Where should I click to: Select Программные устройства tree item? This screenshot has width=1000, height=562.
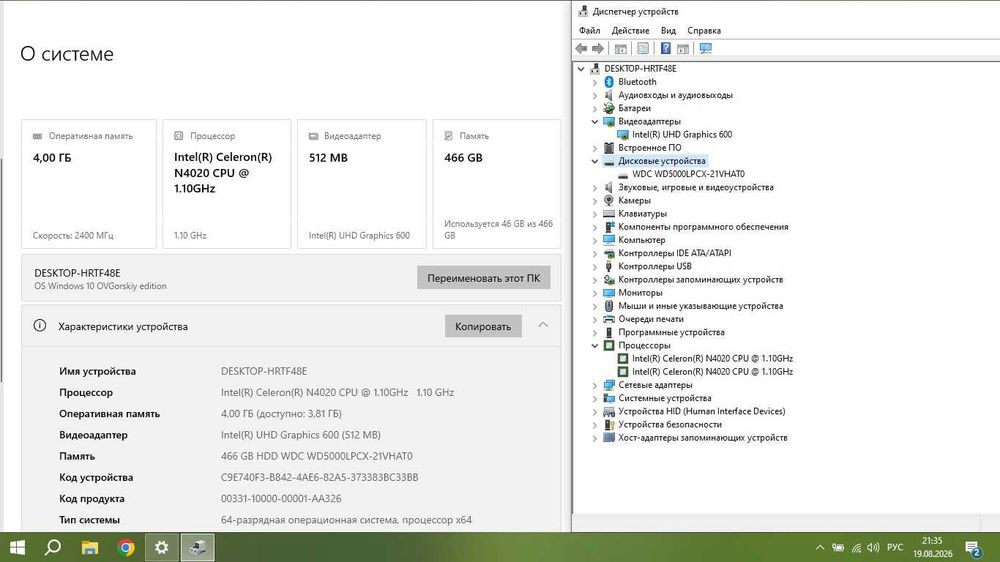(x=671, y=332)
